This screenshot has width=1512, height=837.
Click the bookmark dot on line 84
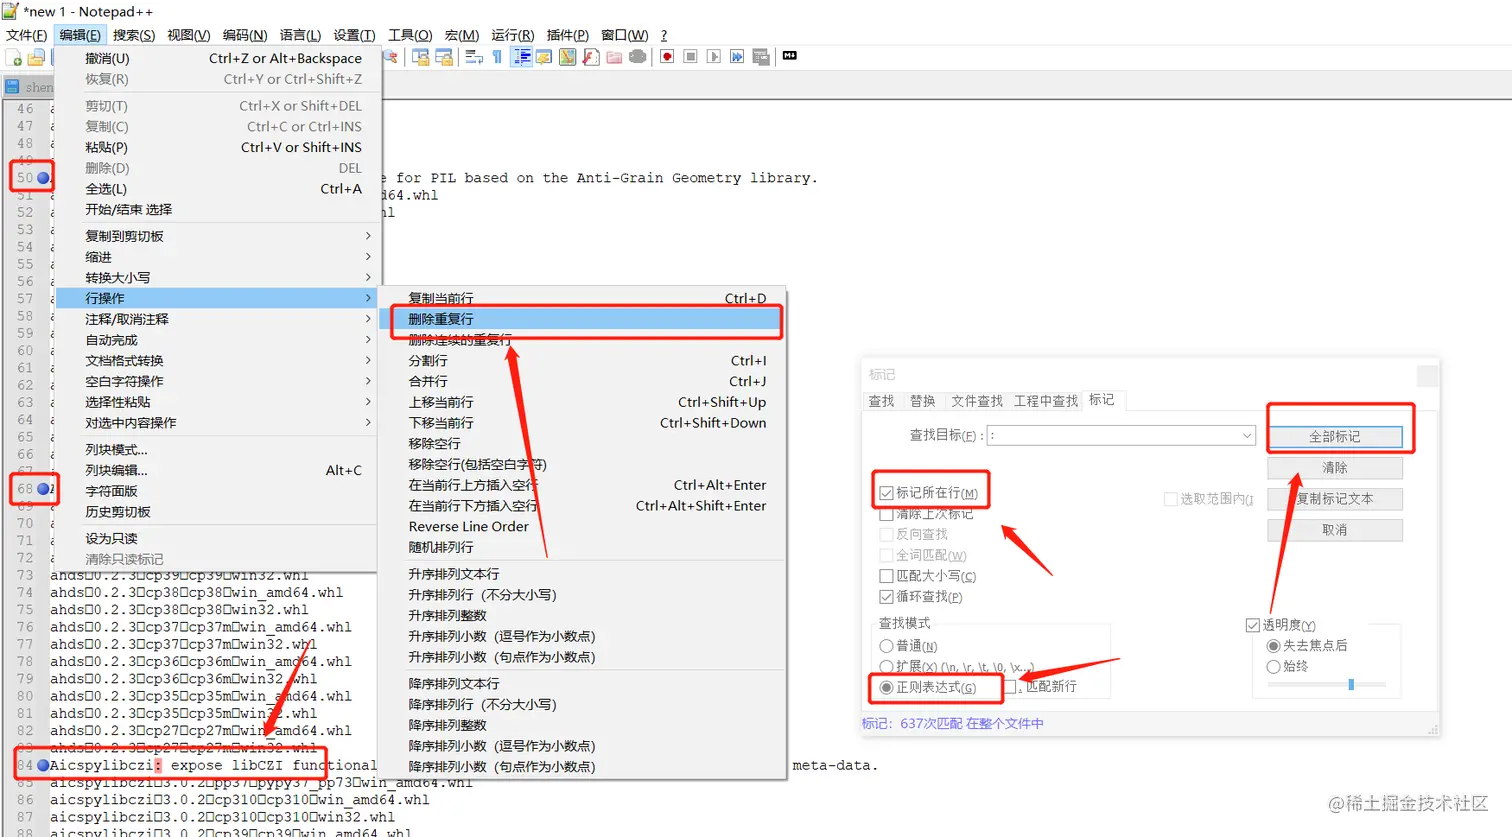coord(43,765)
